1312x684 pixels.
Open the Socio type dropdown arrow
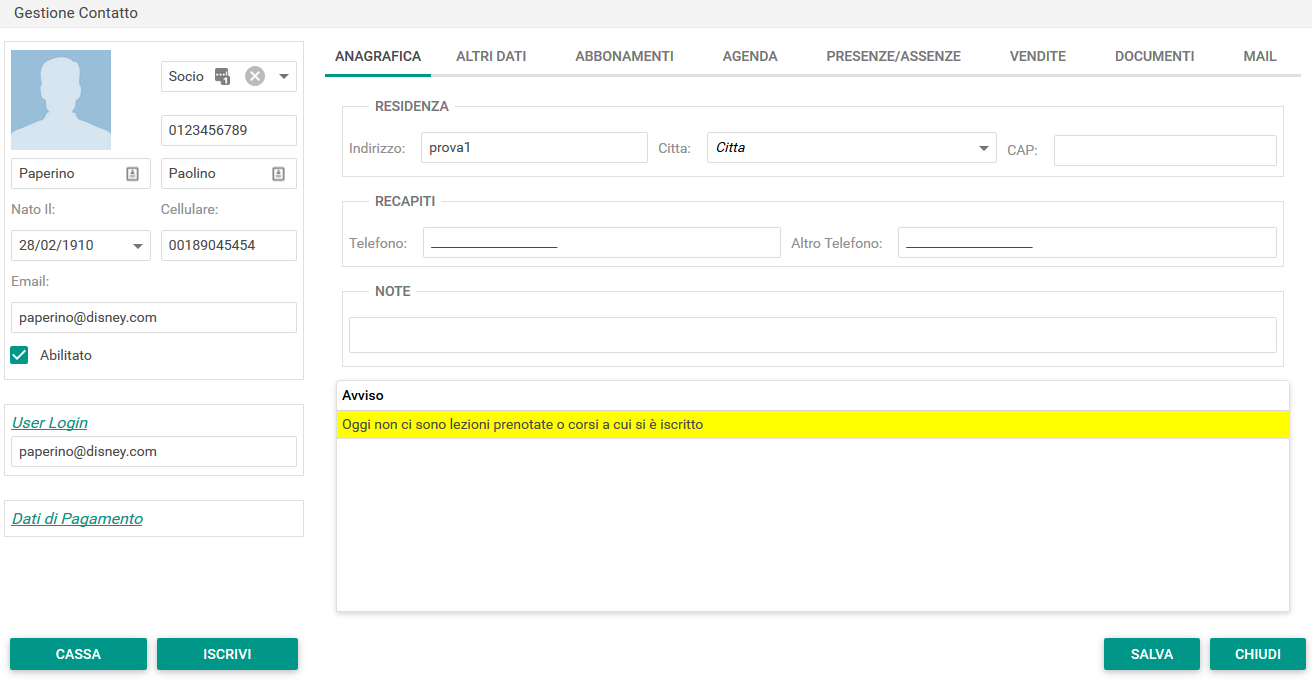pyautogui.click(x=283, y=76)
